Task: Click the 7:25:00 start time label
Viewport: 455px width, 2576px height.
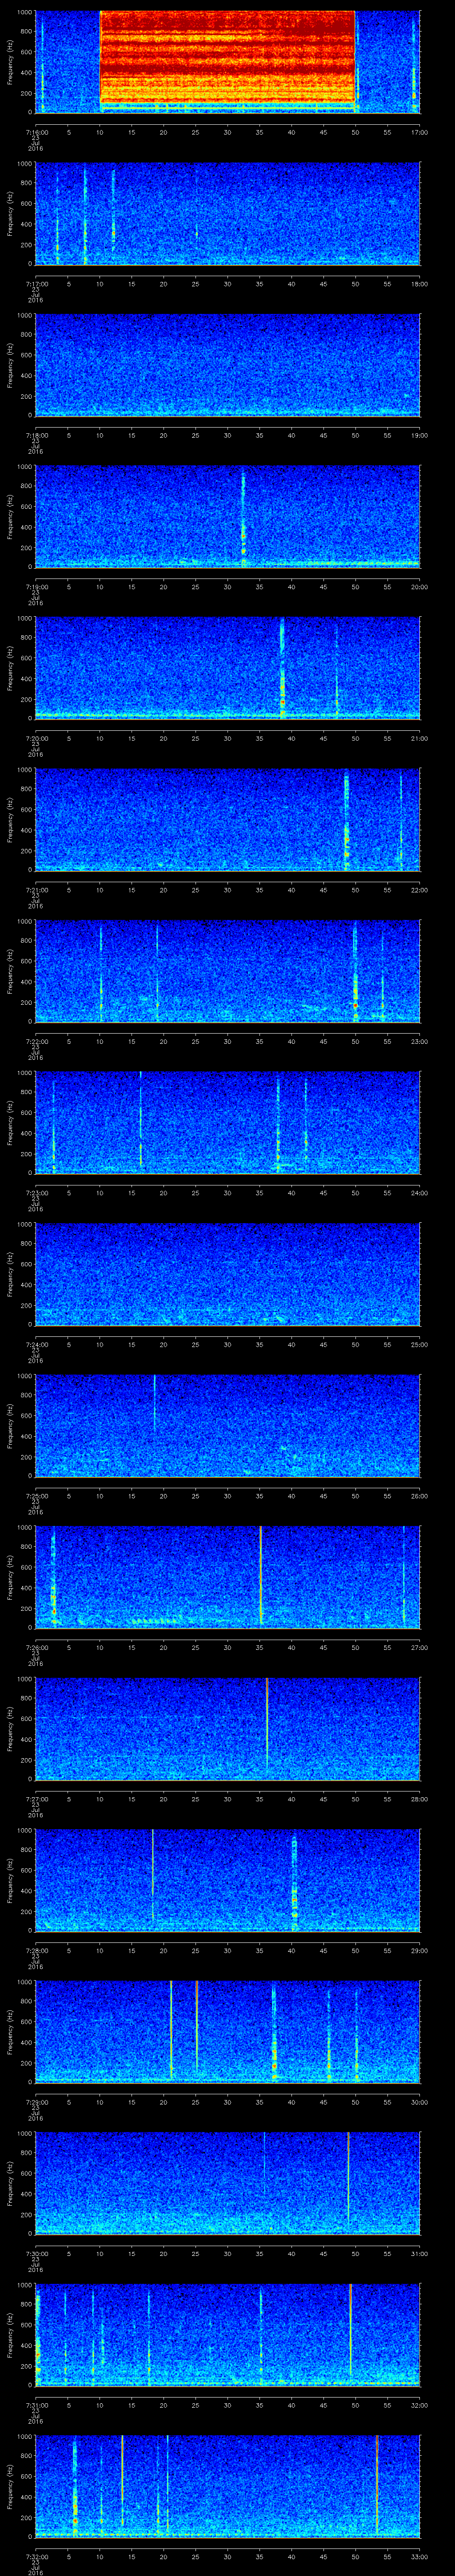Action: tap(36, 1496)
